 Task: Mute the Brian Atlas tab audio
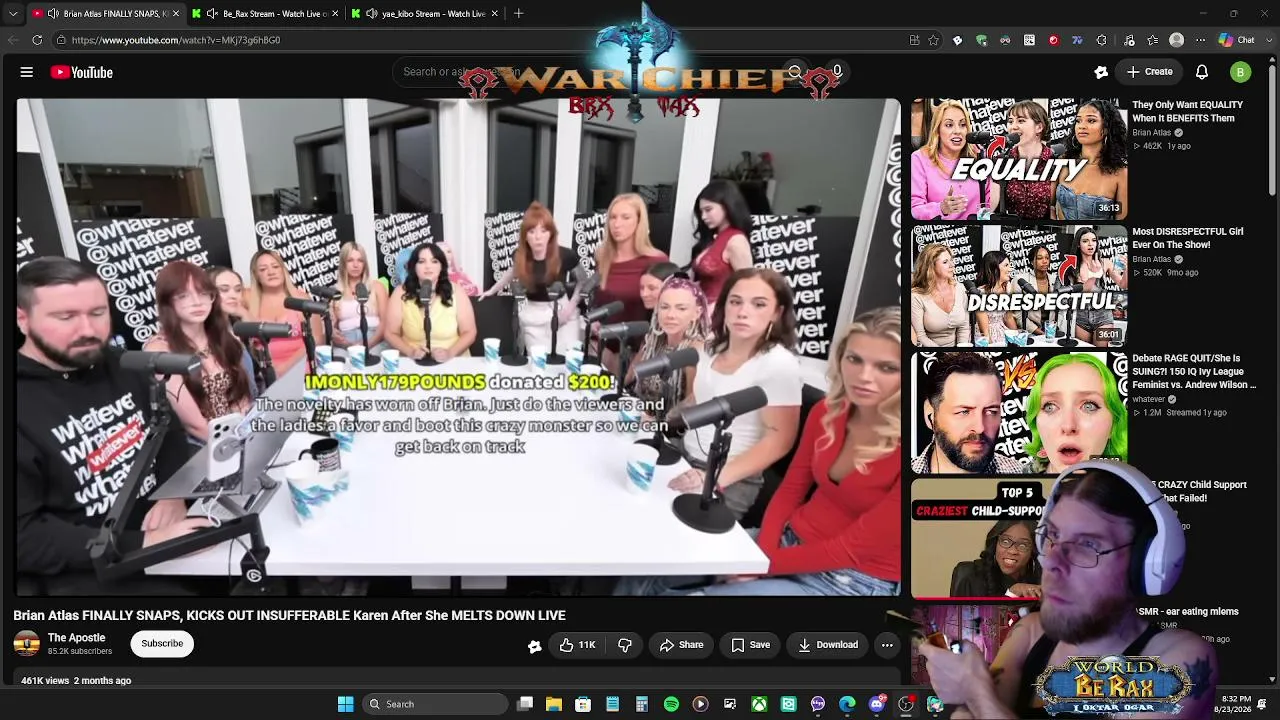pyautogui.click(x=52, y=14)
